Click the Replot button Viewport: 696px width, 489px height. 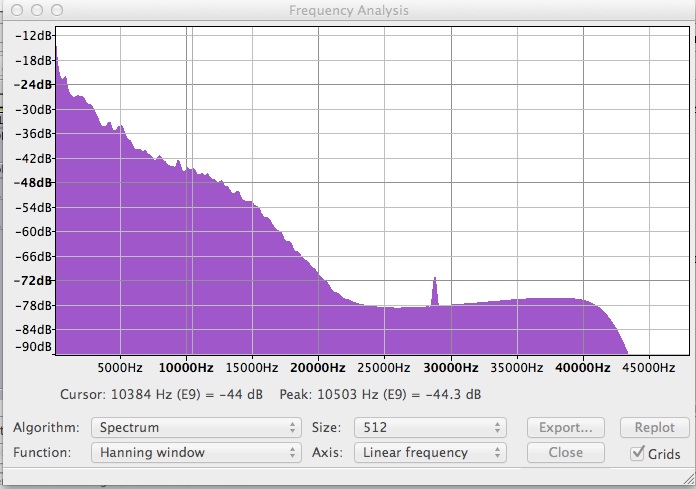tap(655, 428)
